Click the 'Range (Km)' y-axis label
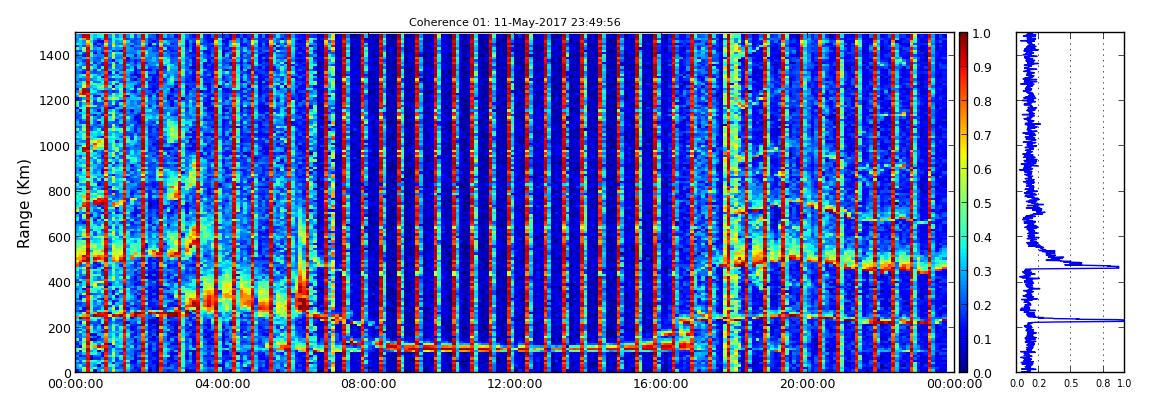The height and width of the screenshot is (407, 1150). (x=24, y=202)
